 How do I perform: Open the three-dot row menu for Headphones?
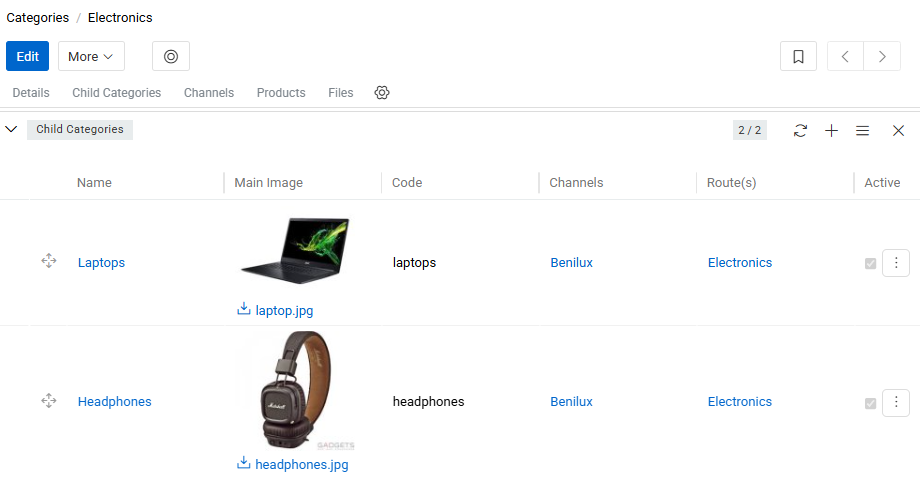(896, 402)
